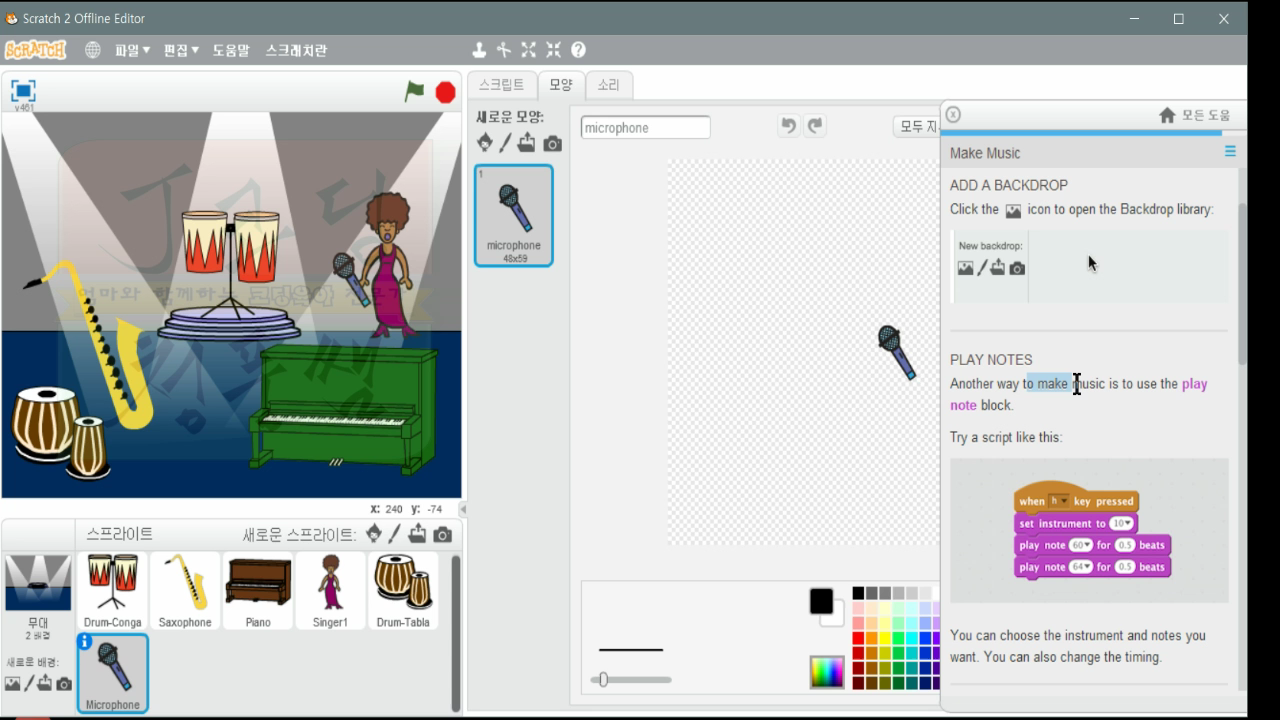This screenshot has width=1280, height=720.
Task: Select the Singer1 sprite
Action: pyautogui.click(x=330, y=591)
